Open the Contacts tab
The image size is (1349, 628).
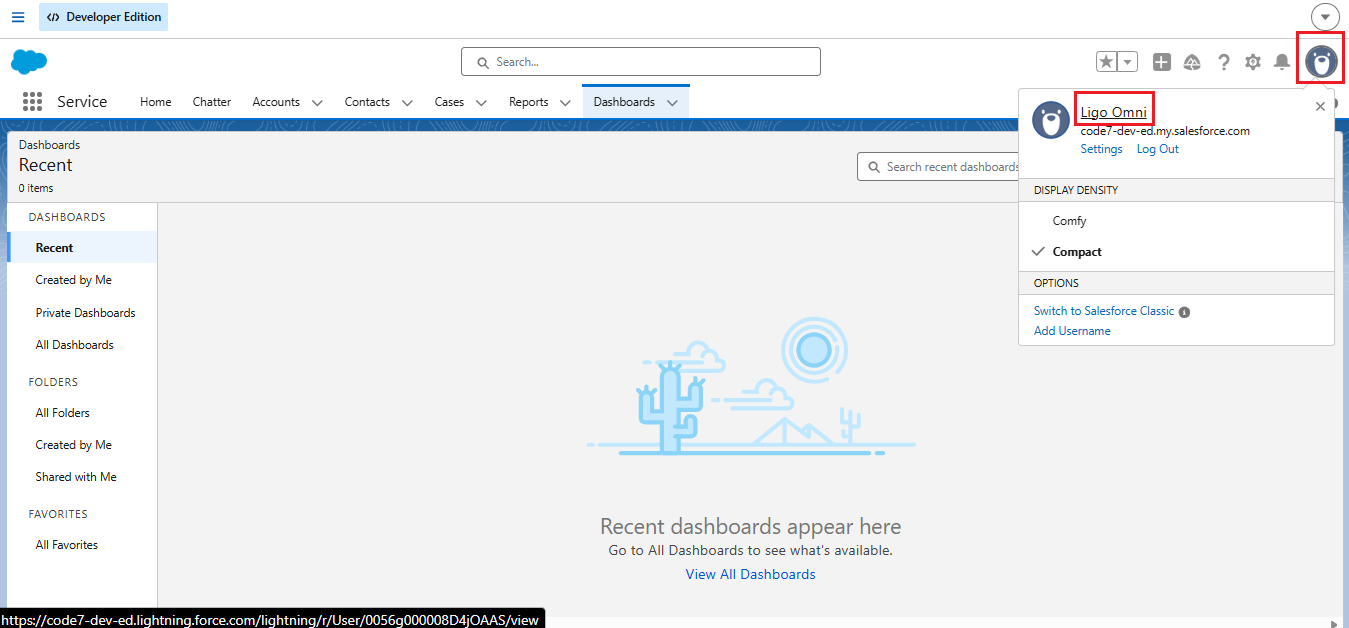point(367,102)
